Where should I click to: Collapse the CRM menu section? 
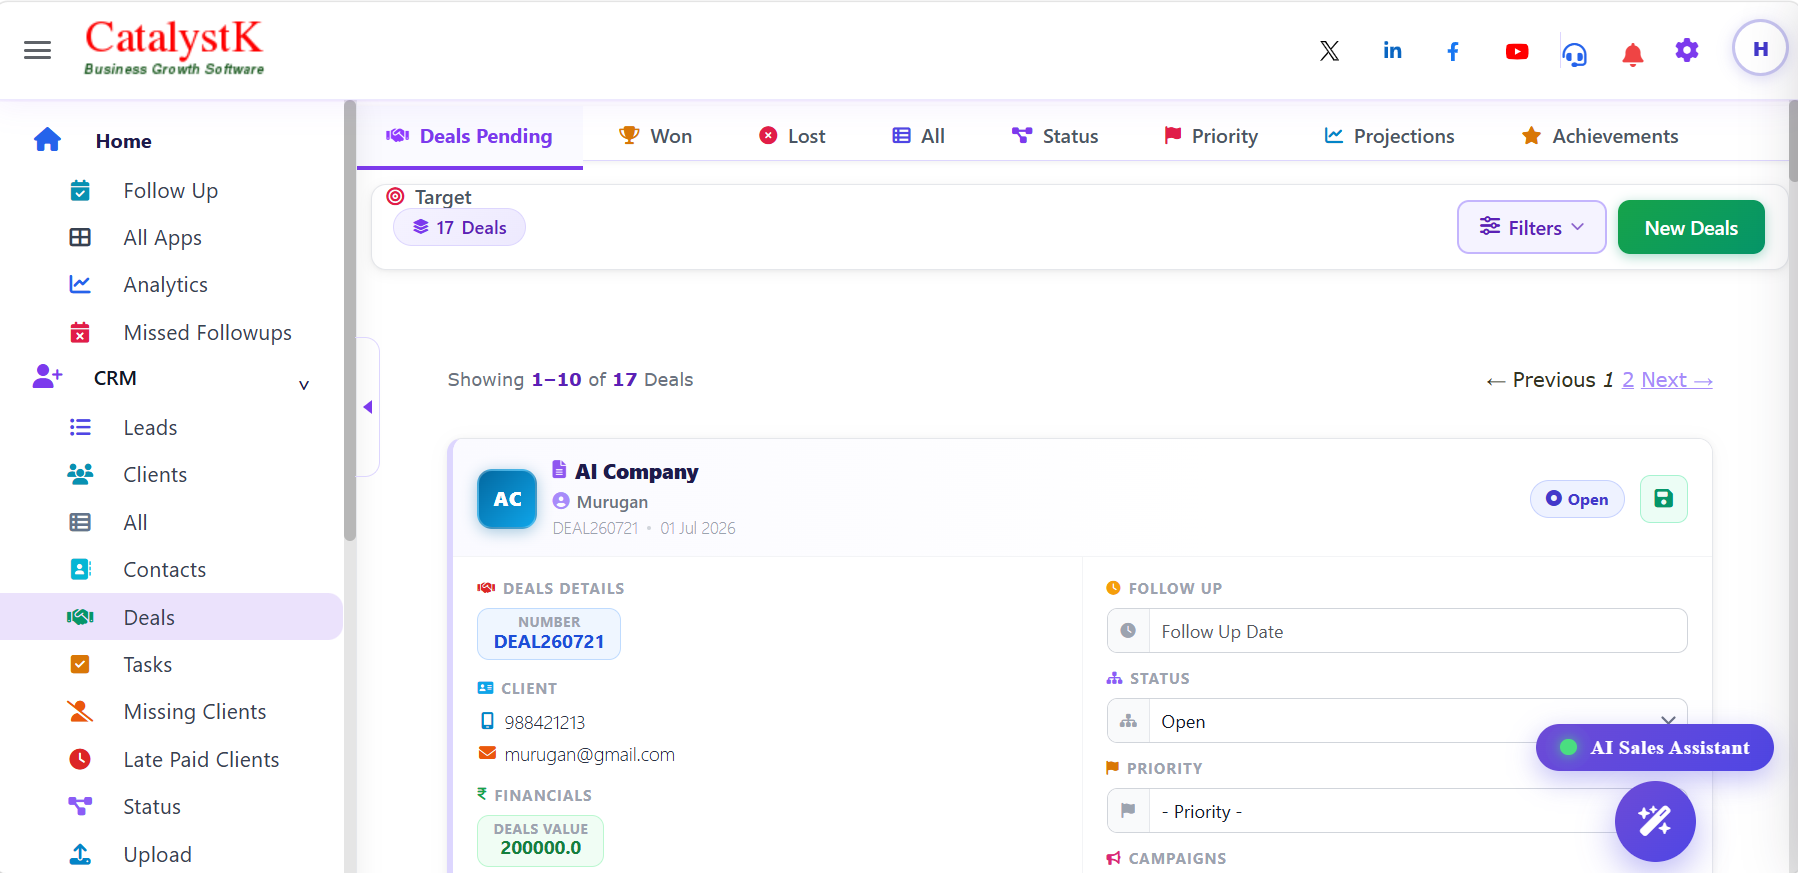(304, 385)
